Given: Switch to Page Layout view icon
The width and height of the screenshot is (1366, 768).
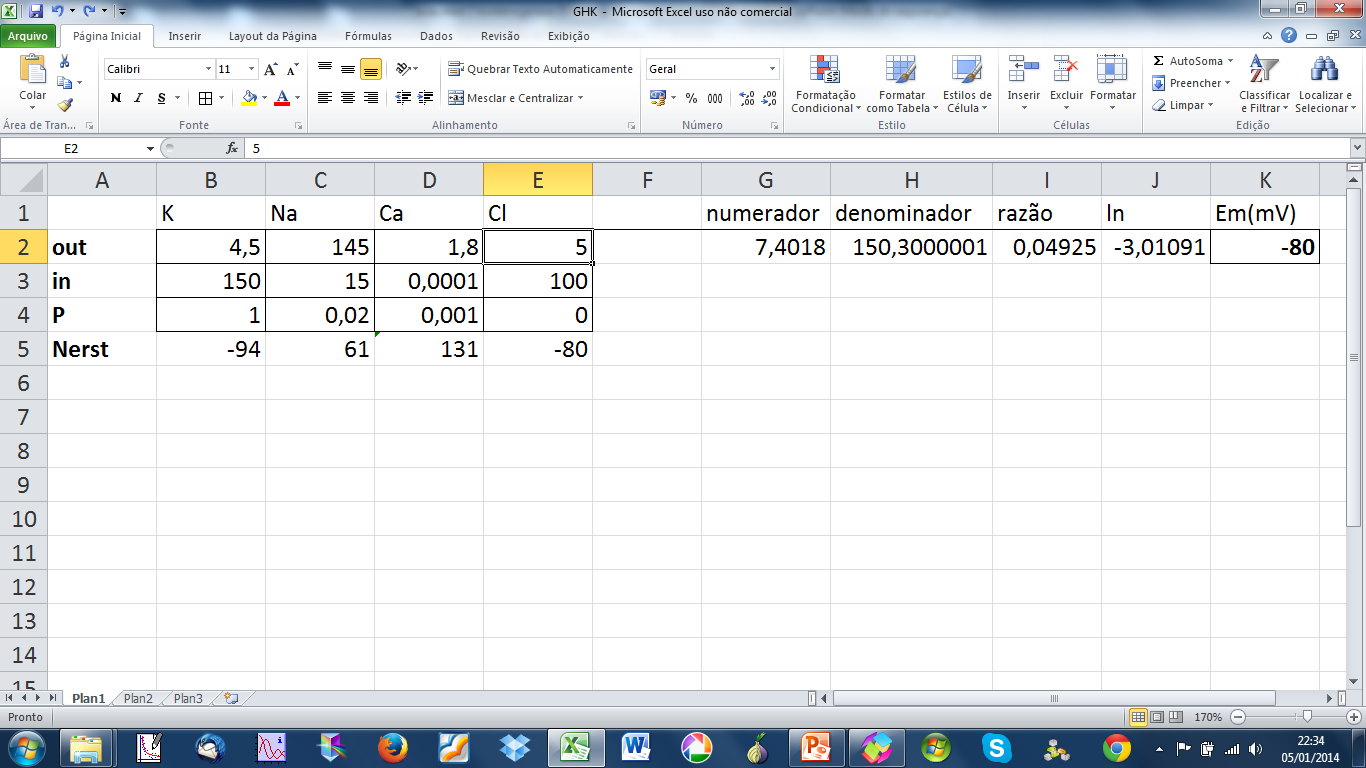Looking at the screenshot, I should 1156,717.
